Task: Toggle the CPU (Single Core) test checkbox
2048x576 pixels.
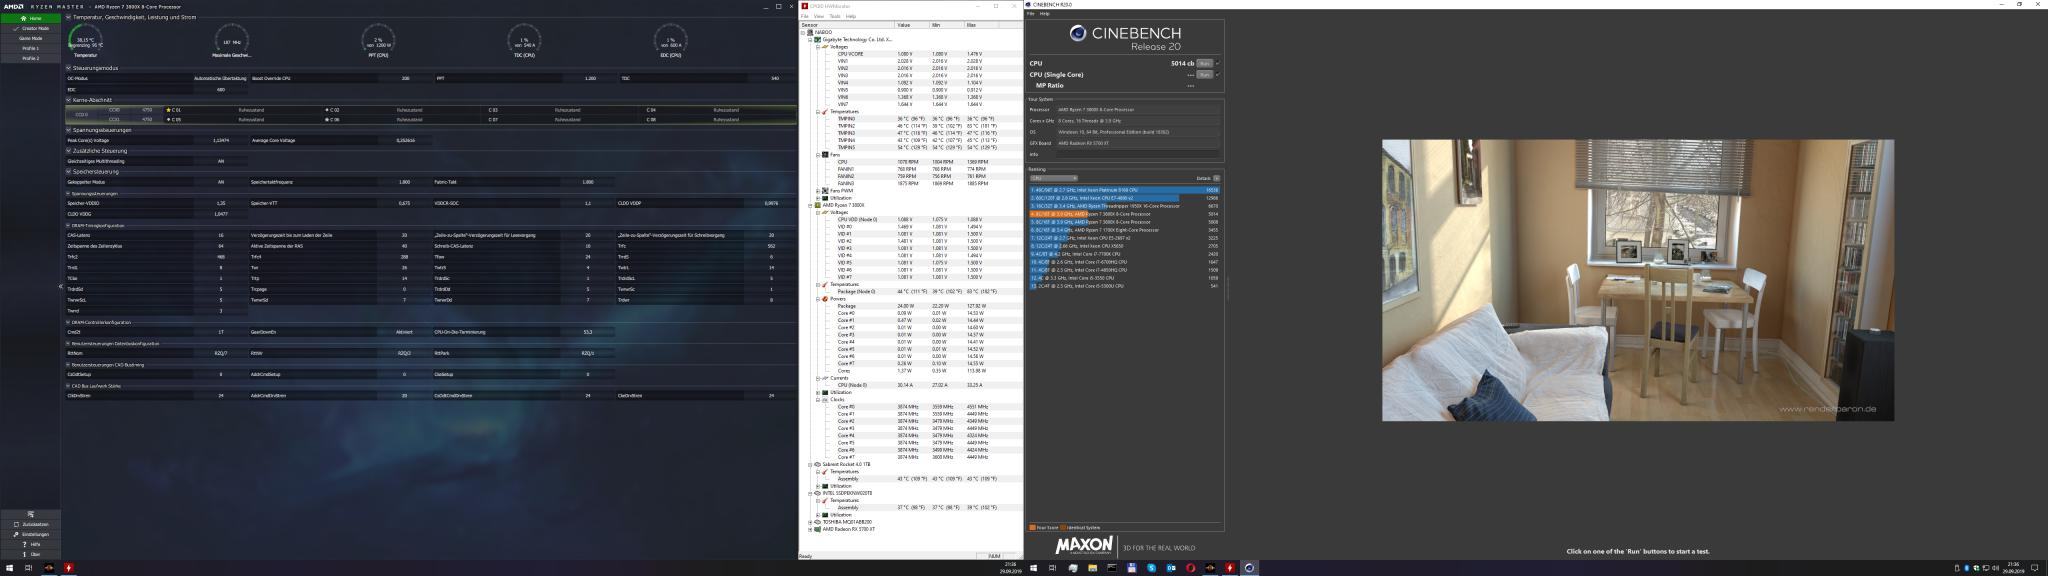Action: [1218, 75]
